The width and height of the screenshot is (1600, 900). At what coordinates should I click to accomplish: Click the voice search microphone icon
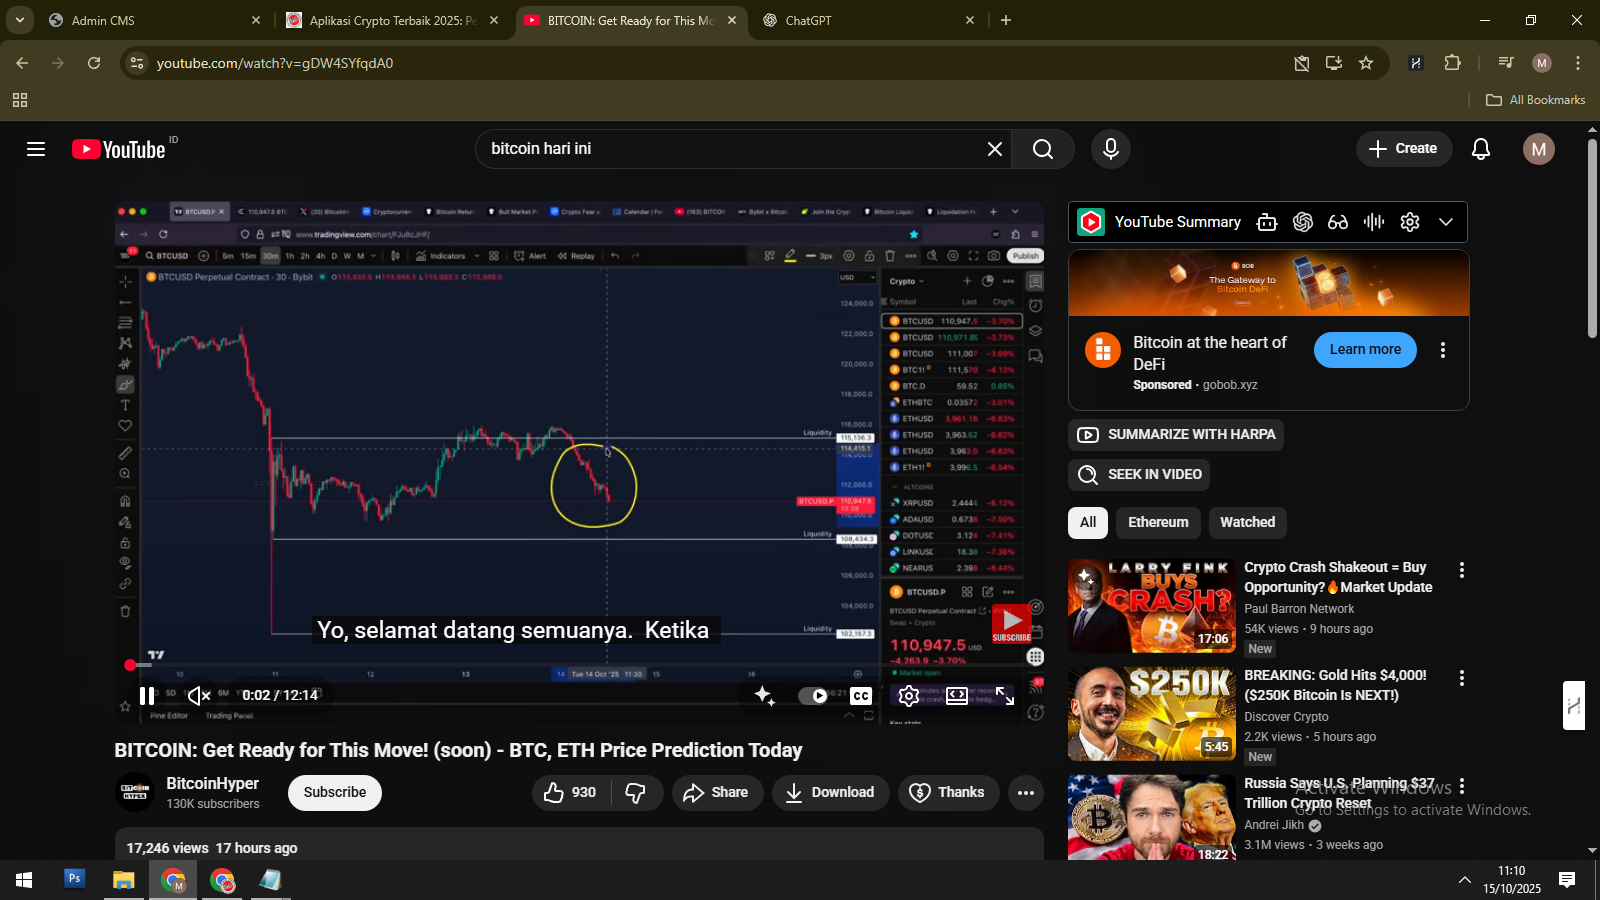(1110, 149)
